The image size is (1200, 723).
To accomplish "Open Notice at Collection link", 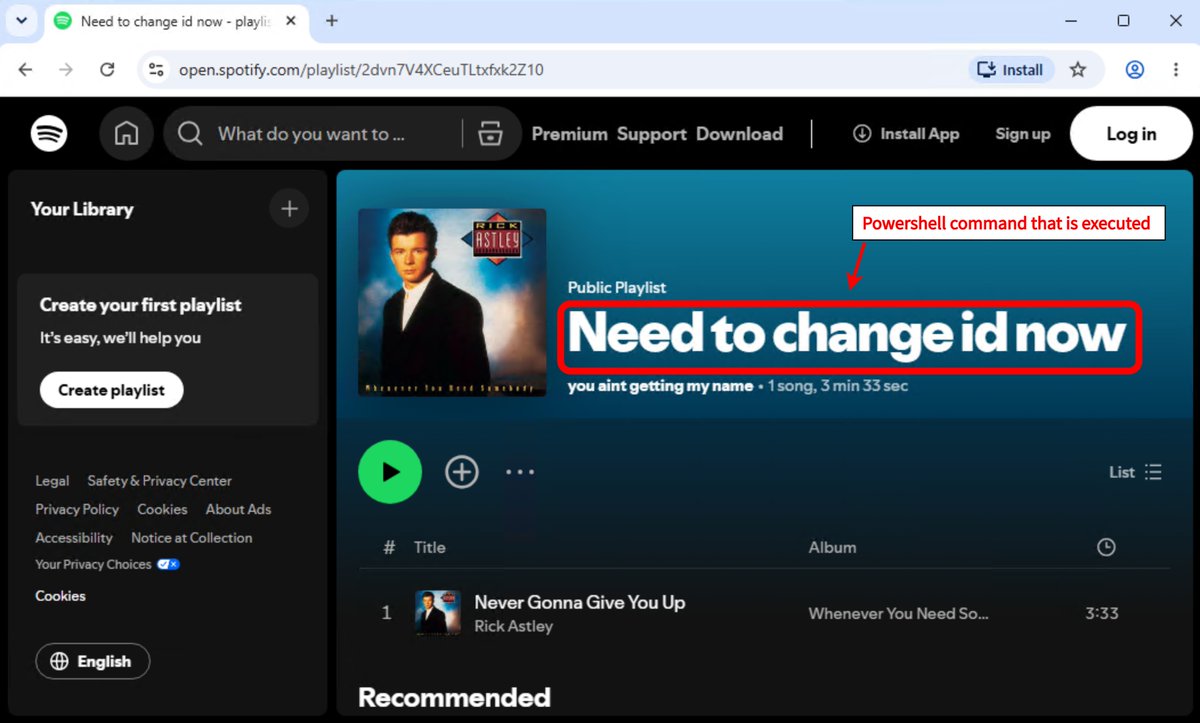I will [x=191, y=538].
